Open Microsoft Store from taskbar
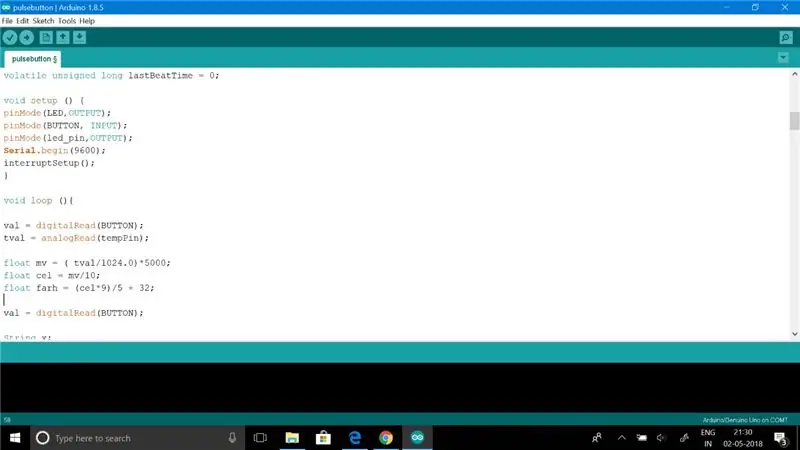 [x=323, y=438]
